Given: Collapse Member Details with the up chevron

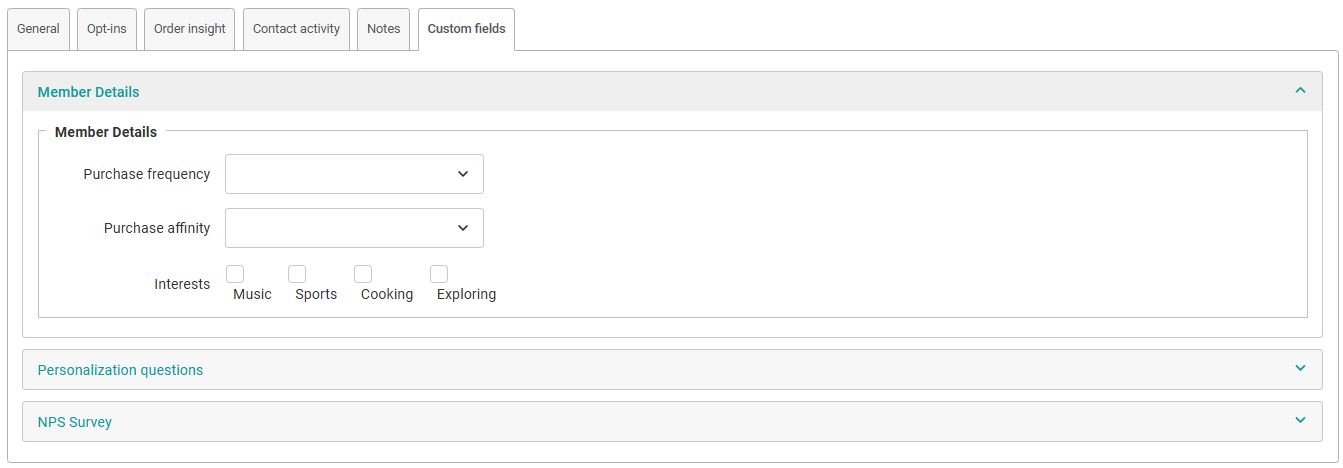Looking at the screenshot, I should pyautogui.click(x=1300, y=91).
